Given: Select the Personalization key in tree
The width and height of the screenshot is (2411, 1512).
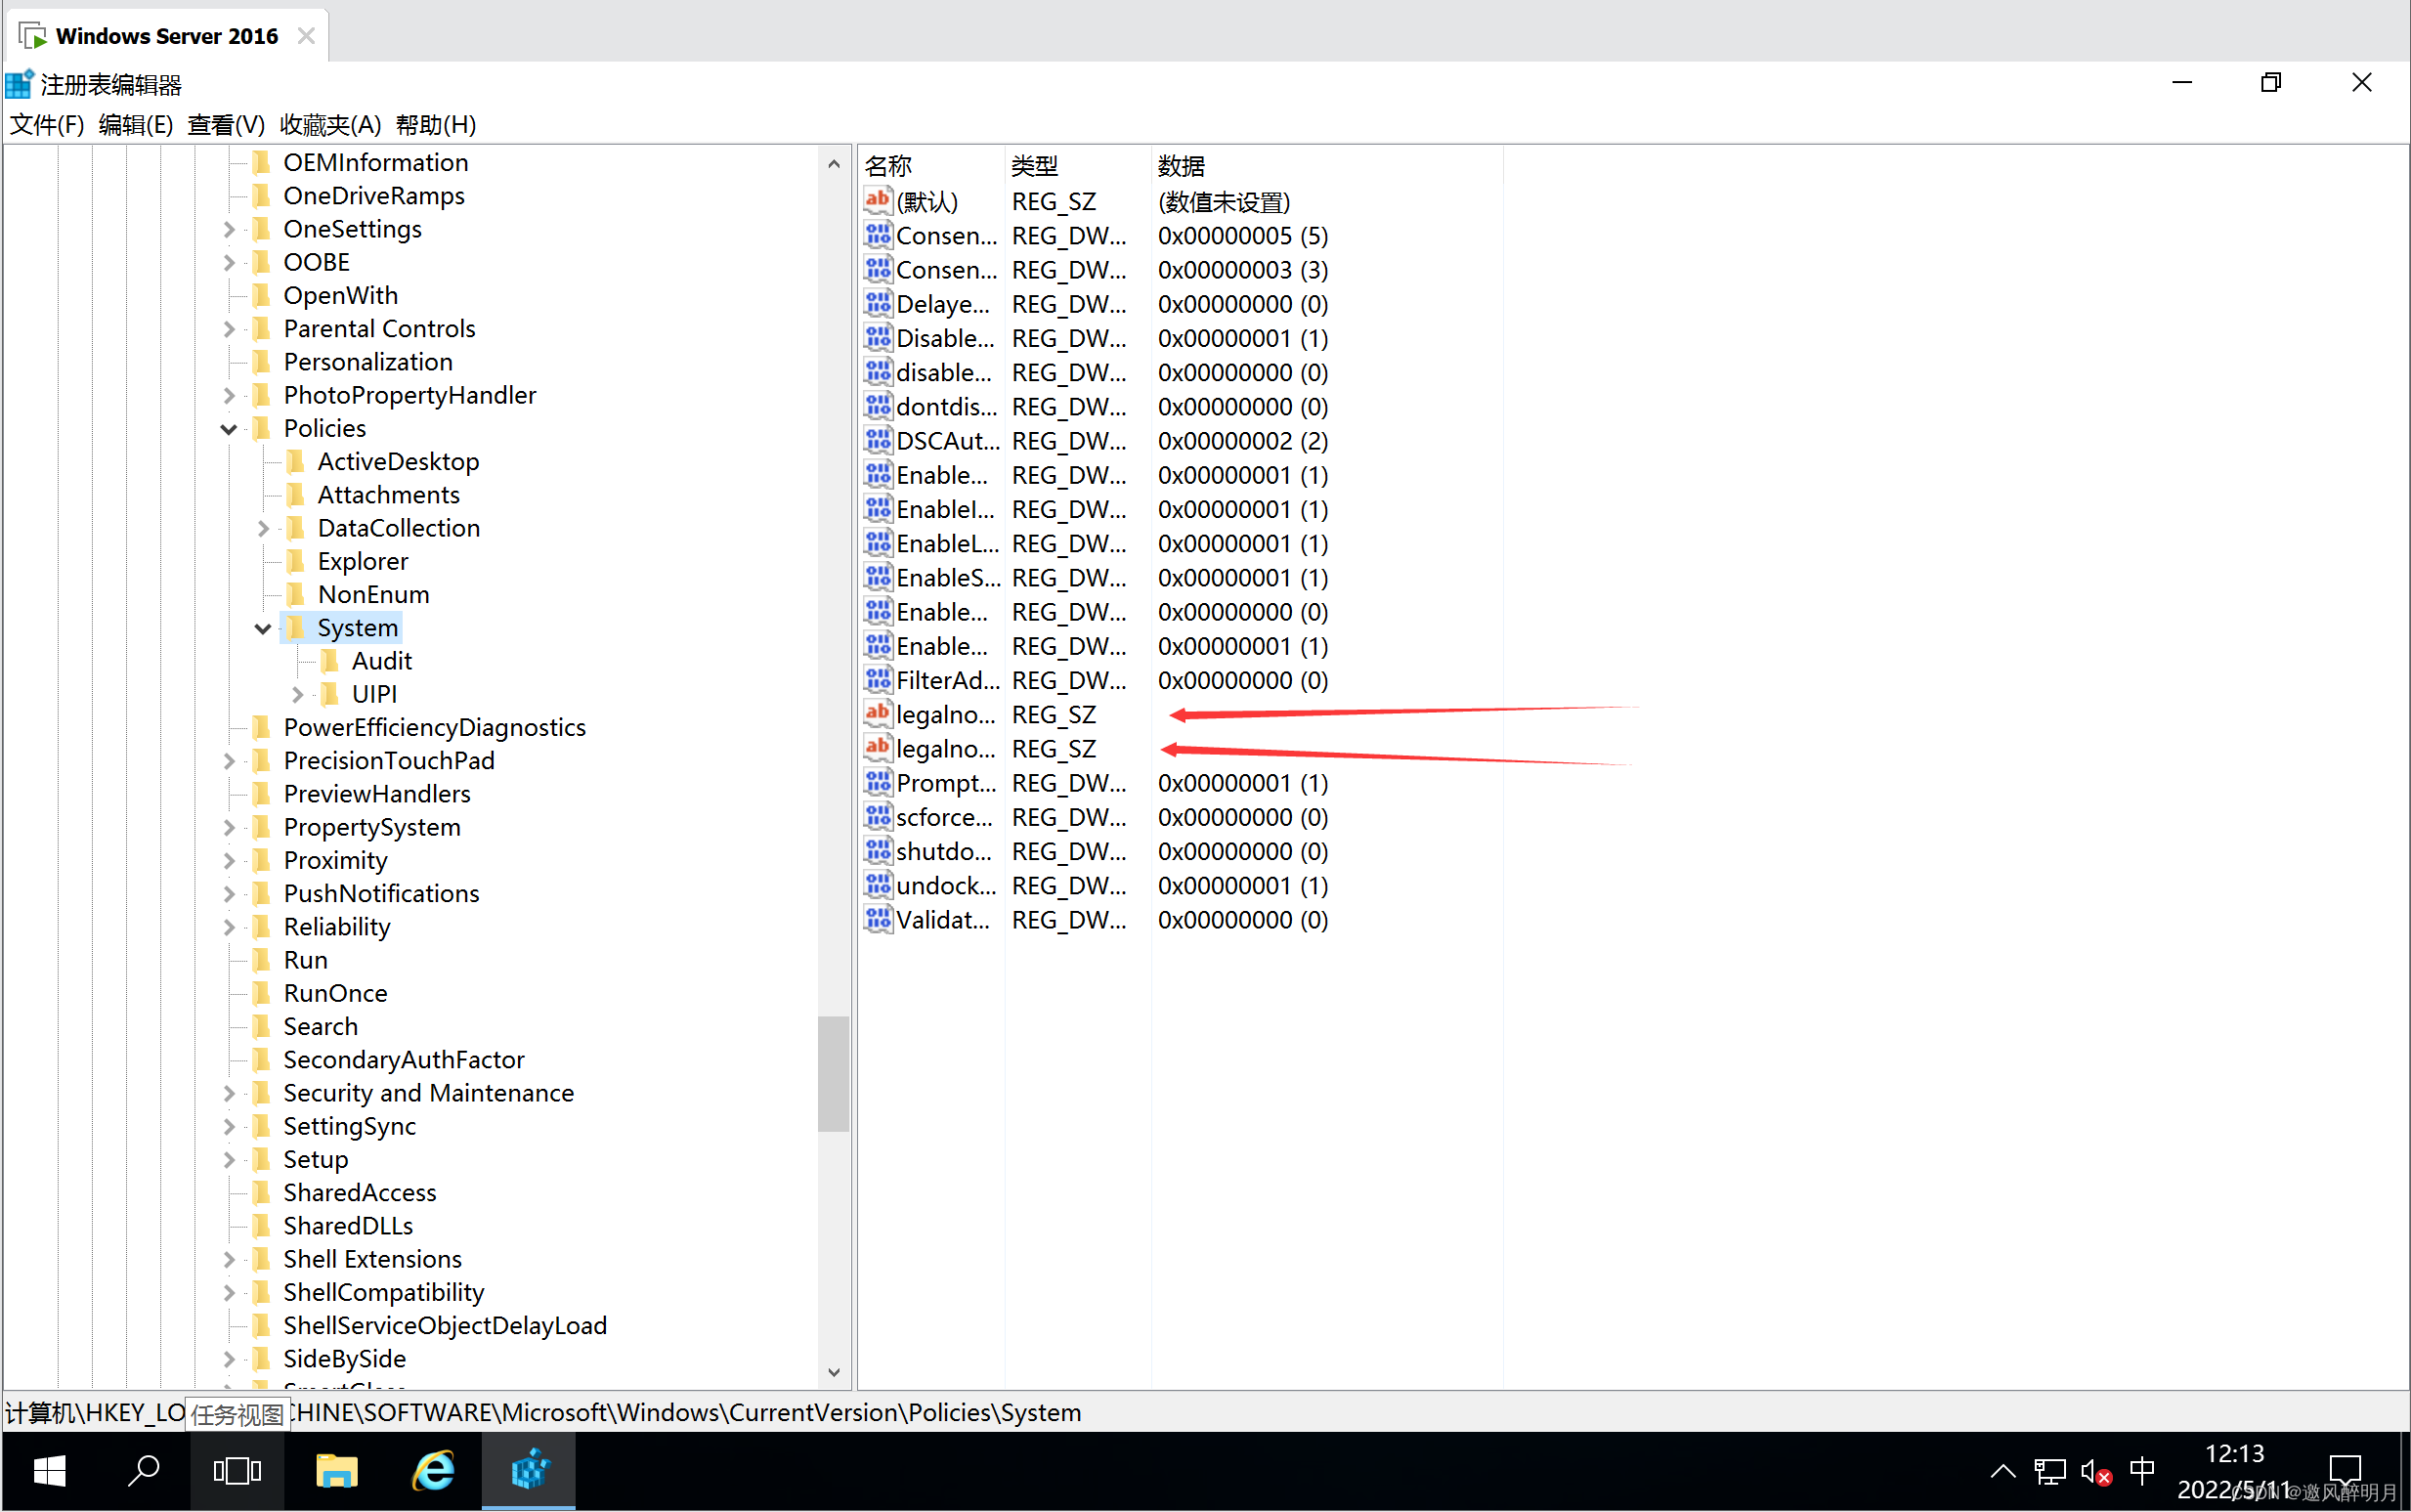Looking at the screenshot, I should [x=367, y=362].
